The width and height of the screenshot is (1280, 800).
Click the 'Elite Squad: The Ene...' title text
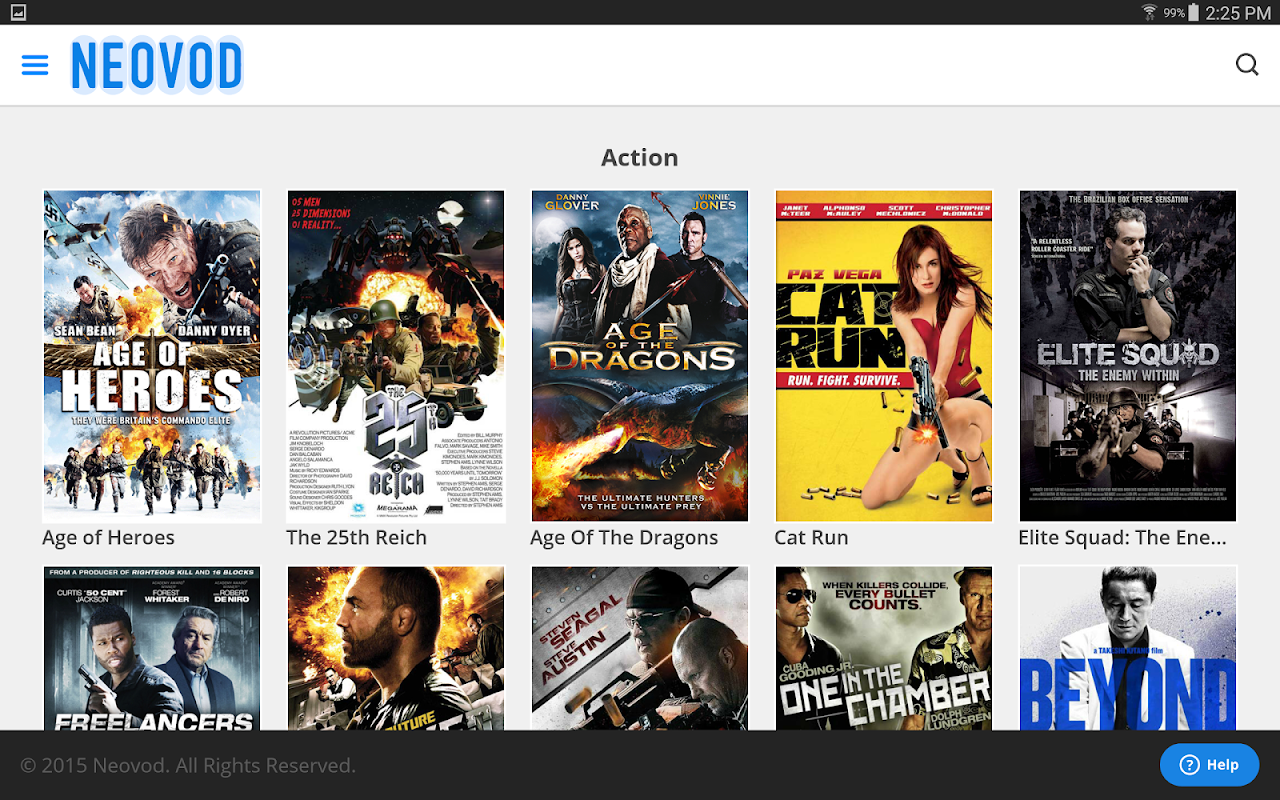(x=1122, y=538)
